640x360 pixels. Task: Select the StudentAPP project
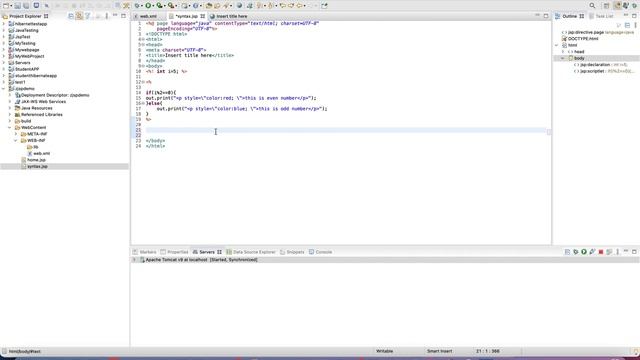[27, 69]
